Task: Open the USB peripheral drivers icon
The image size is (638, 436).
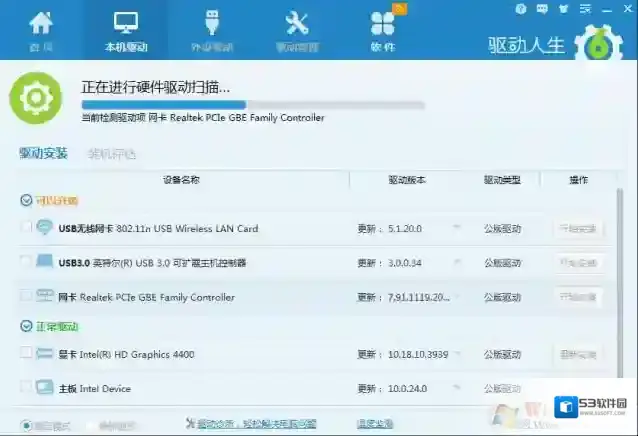Action: point(211,30)
